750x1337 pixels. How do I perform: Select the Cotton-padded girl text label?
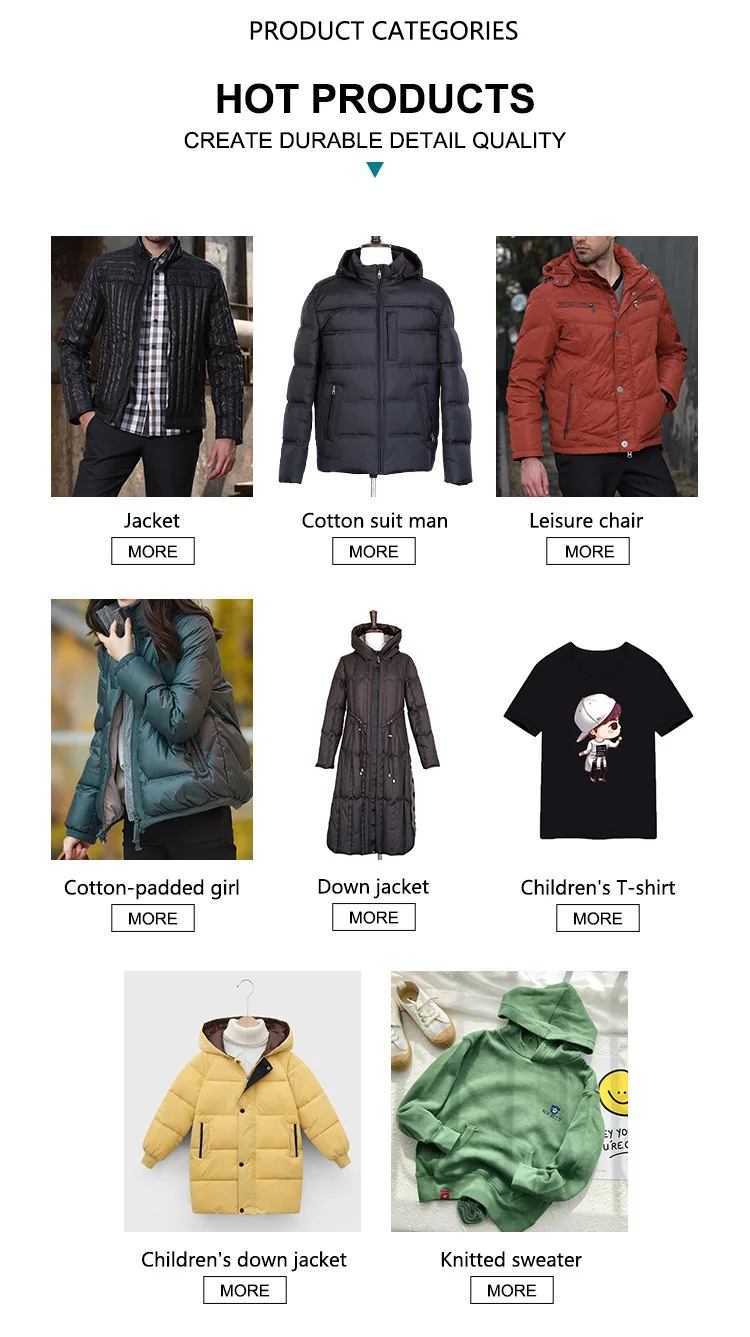(x=152, y=888)
